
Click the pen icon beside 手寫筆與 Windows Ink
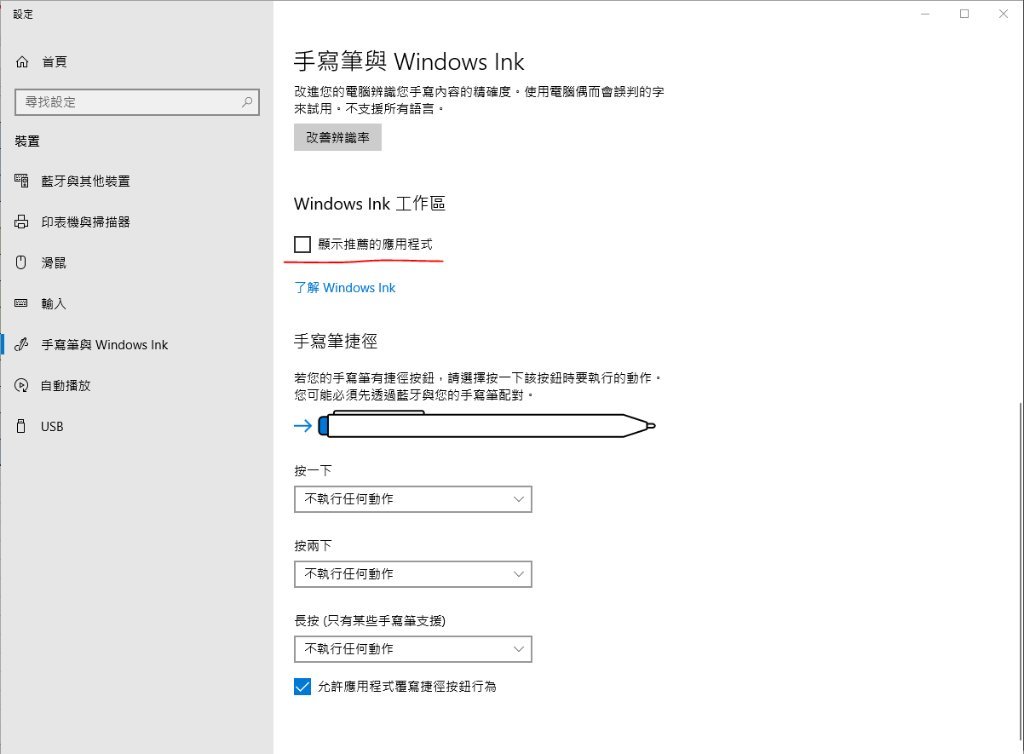pos(22,344)
